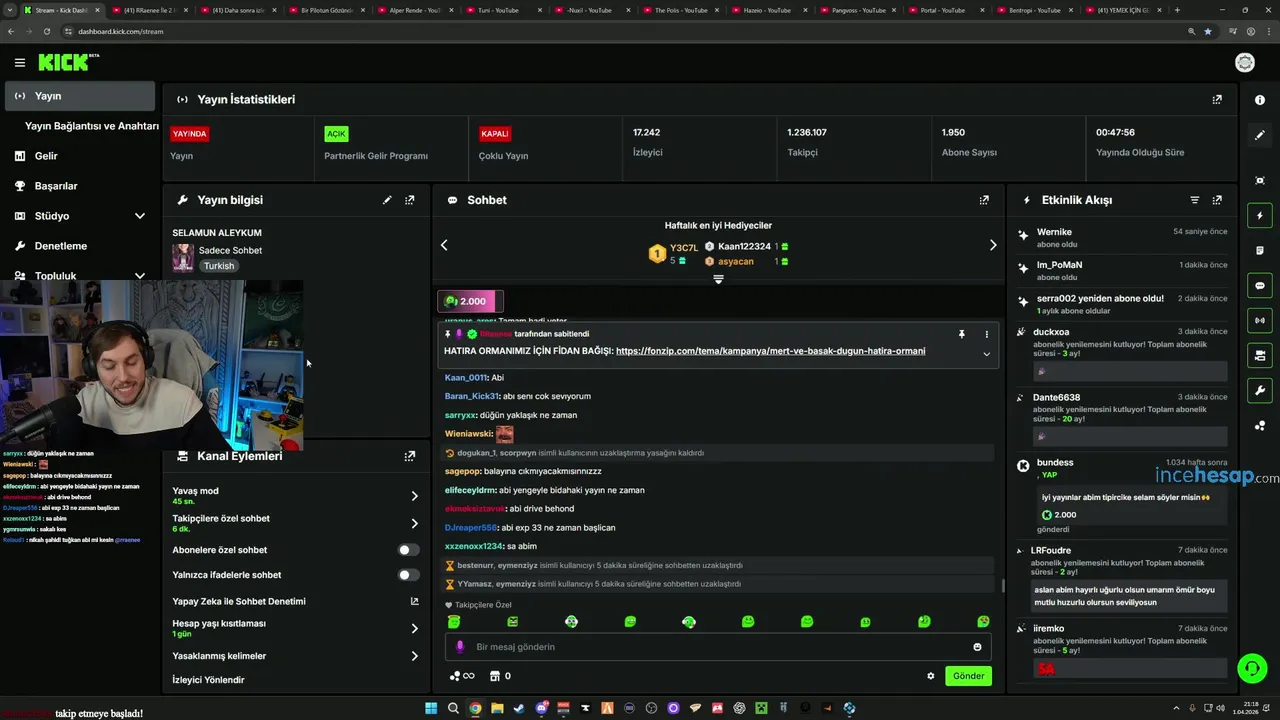
Task: Open the pinned message three-dot menu
Action: click(x=986, y=334)
